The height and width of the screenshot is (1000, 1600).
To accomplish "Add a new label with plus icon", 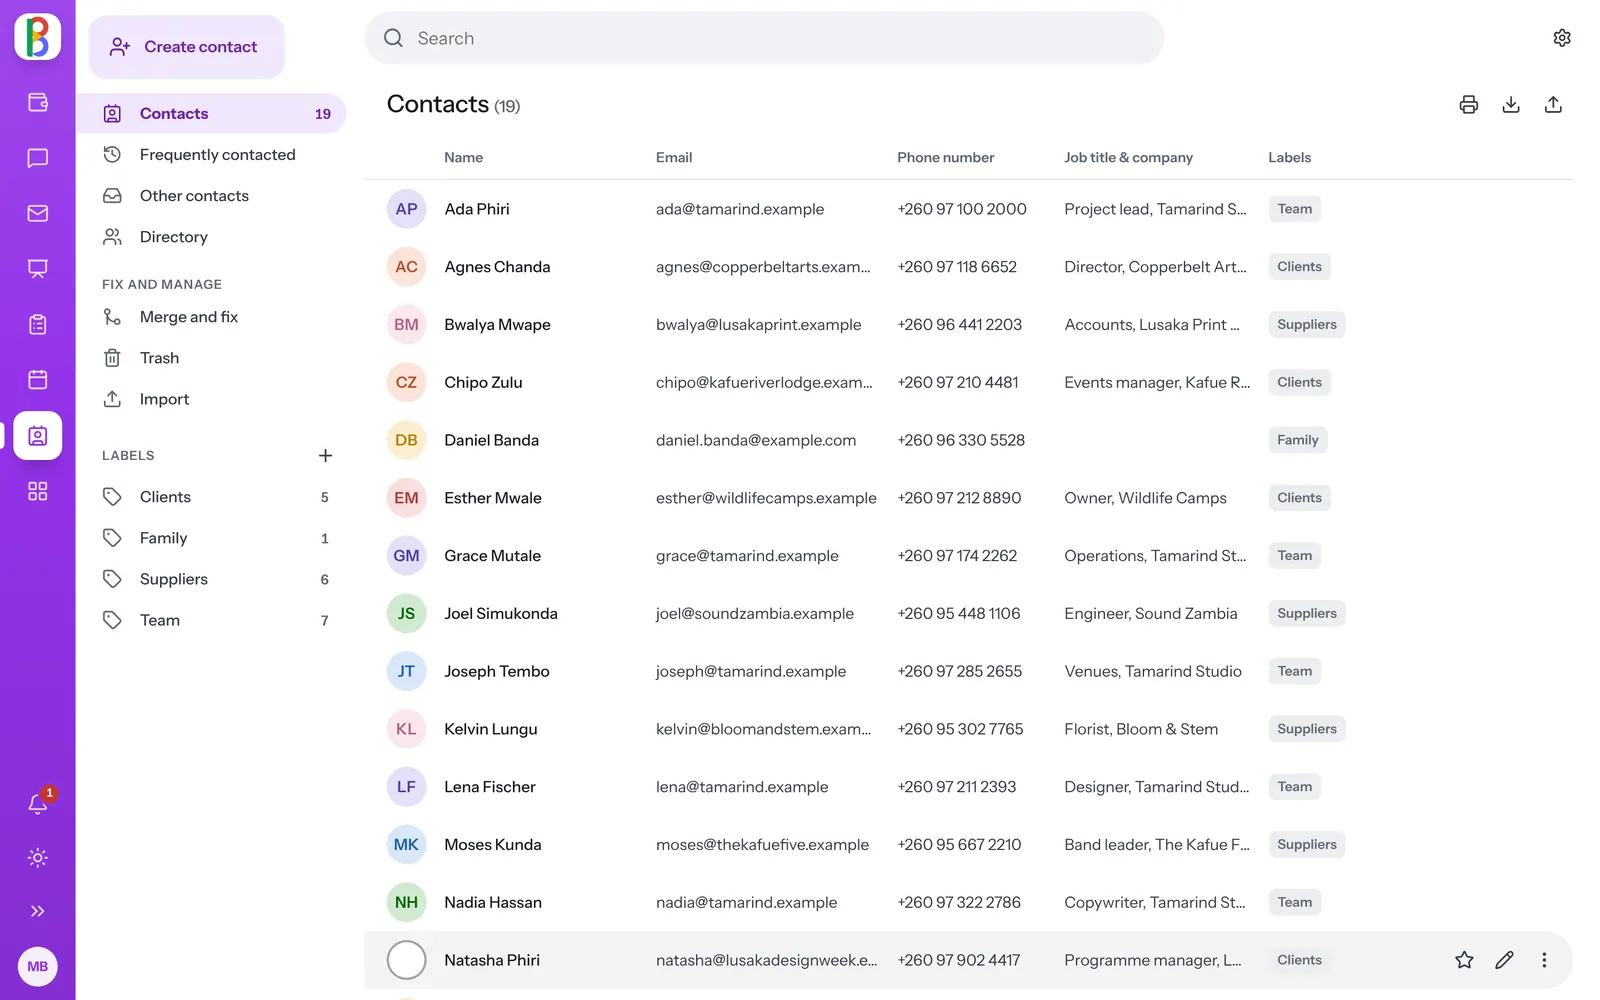I will point(325,456).
